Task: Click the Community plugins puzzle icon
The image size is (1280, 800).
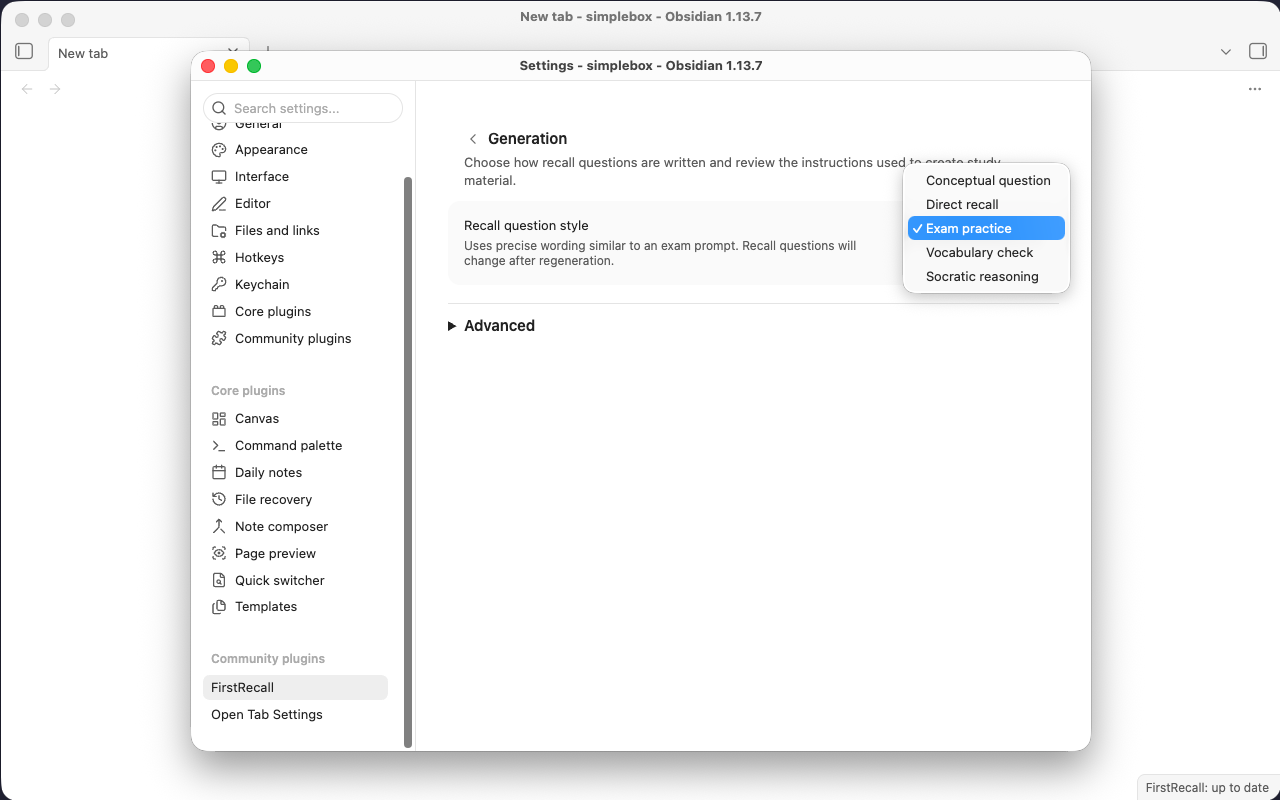Action: [x=219, y=339]
